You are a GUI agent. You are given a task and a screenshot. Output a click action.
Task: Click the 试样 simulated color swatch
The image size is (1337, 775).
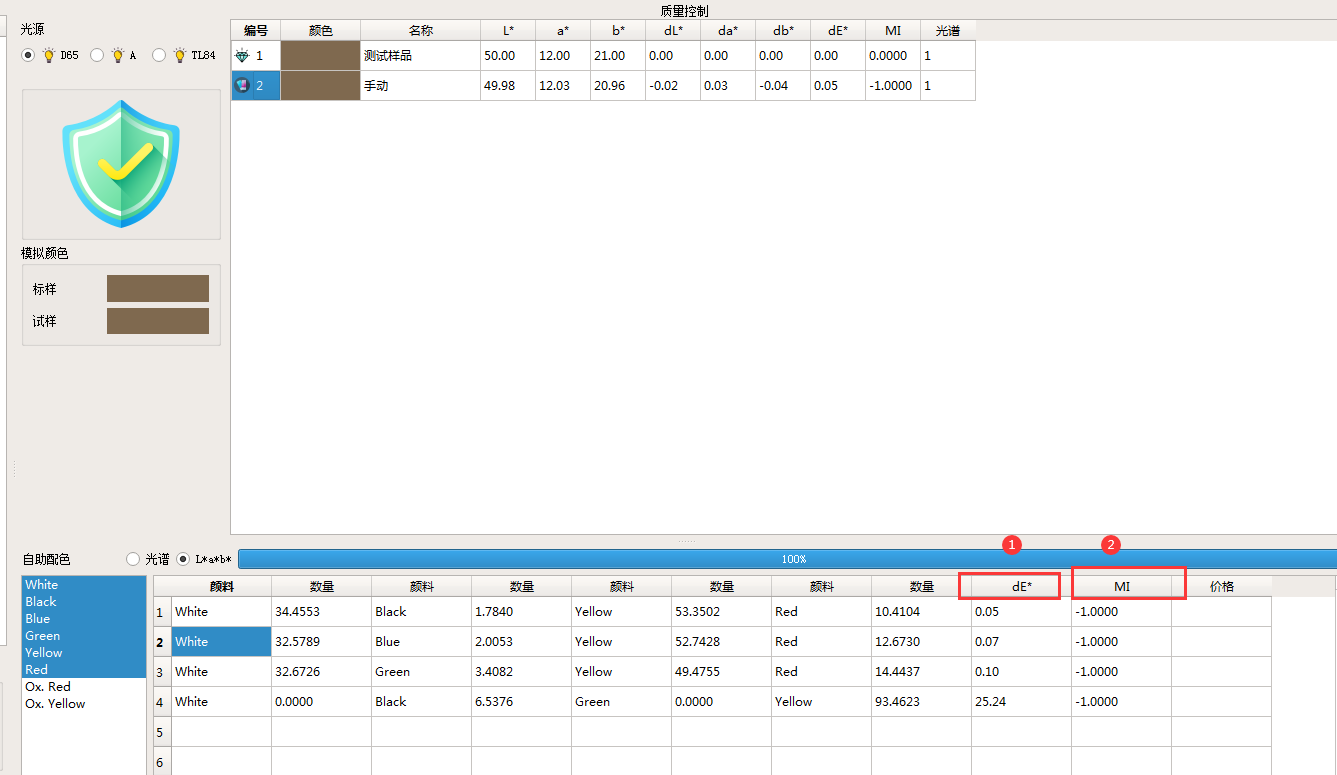[x=158, y=321]
